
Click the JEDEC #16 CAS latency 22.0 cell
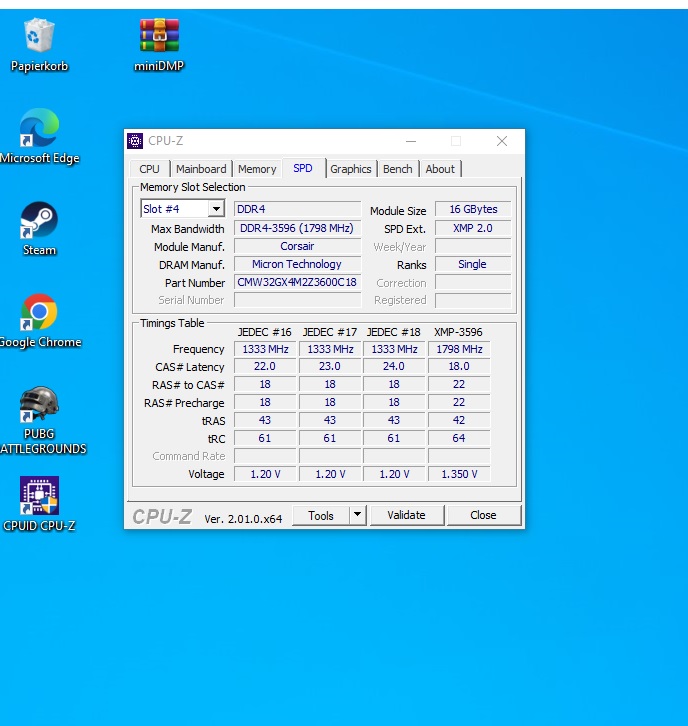tap(265, 366)
